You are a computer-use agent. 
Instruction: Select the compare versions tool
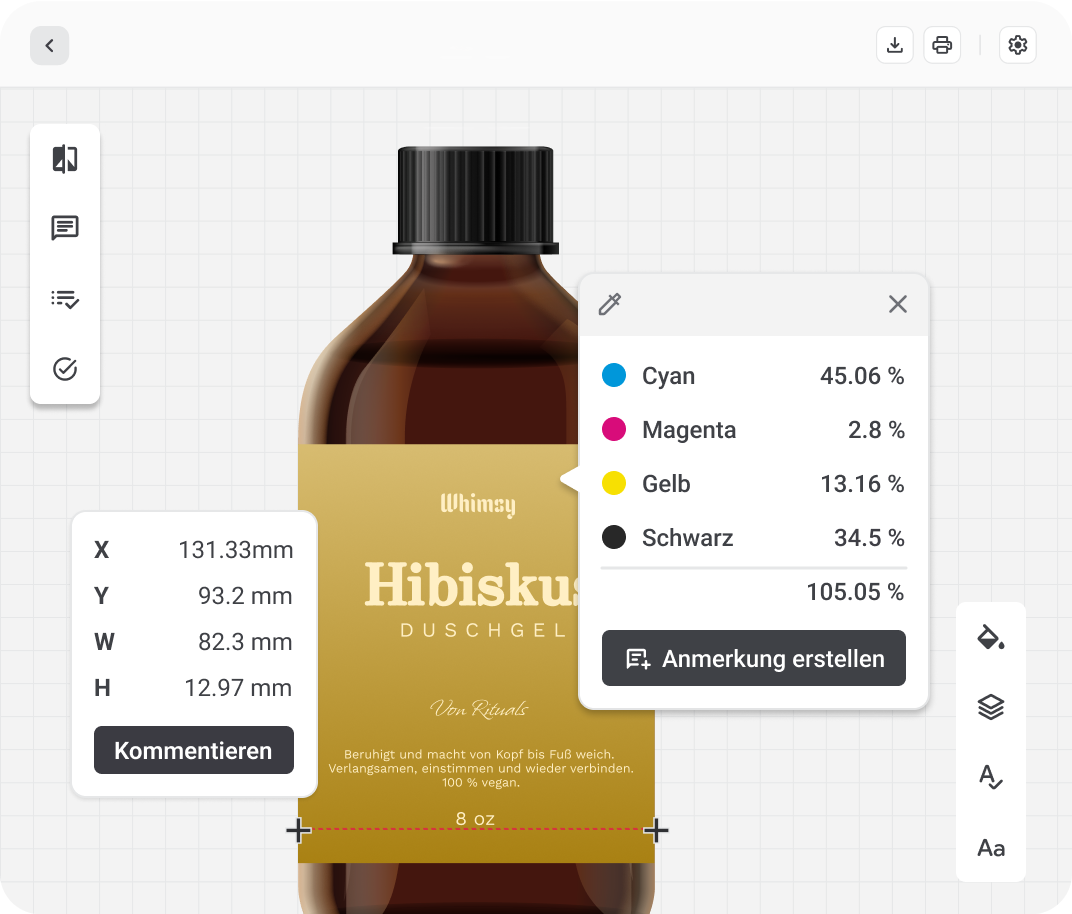65,160
